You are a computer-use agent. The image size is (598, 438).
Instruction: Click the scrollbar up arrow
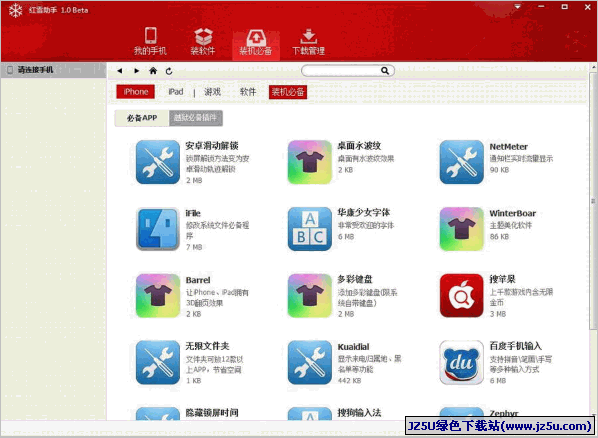pos(593,67)
